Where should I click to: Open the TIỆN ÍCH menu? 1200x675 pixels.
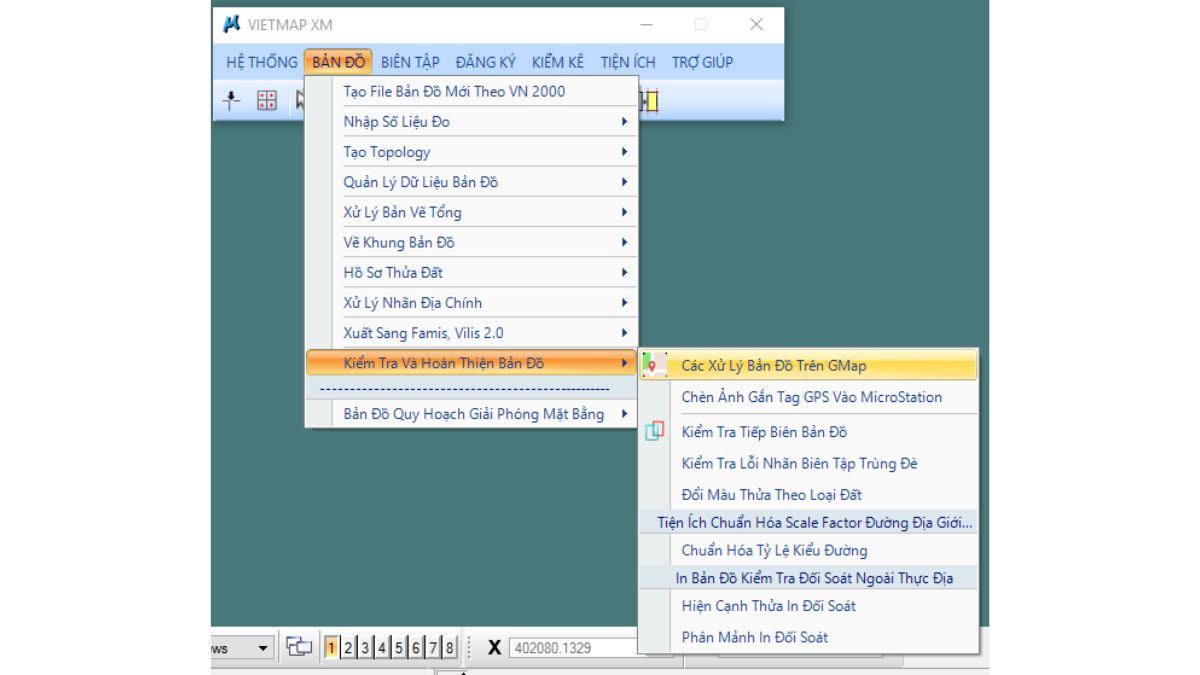(628, 62)
